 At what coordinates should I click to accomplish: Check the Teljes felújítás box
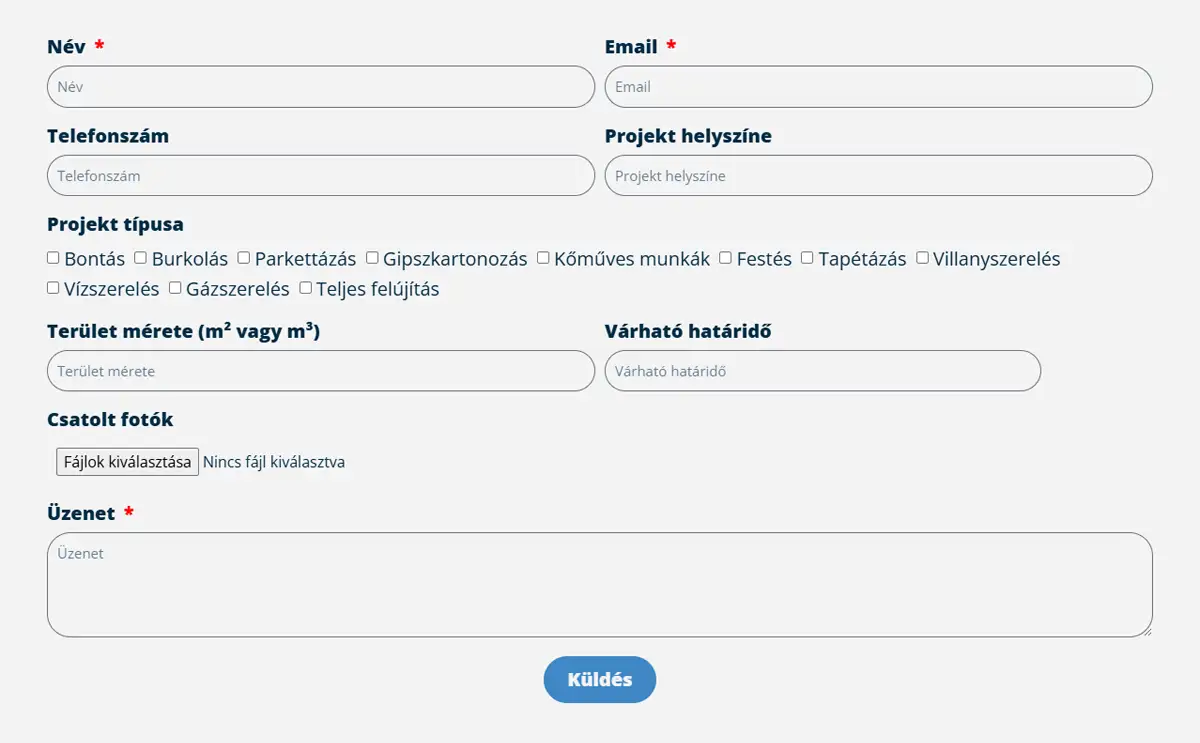pos(306,288)
